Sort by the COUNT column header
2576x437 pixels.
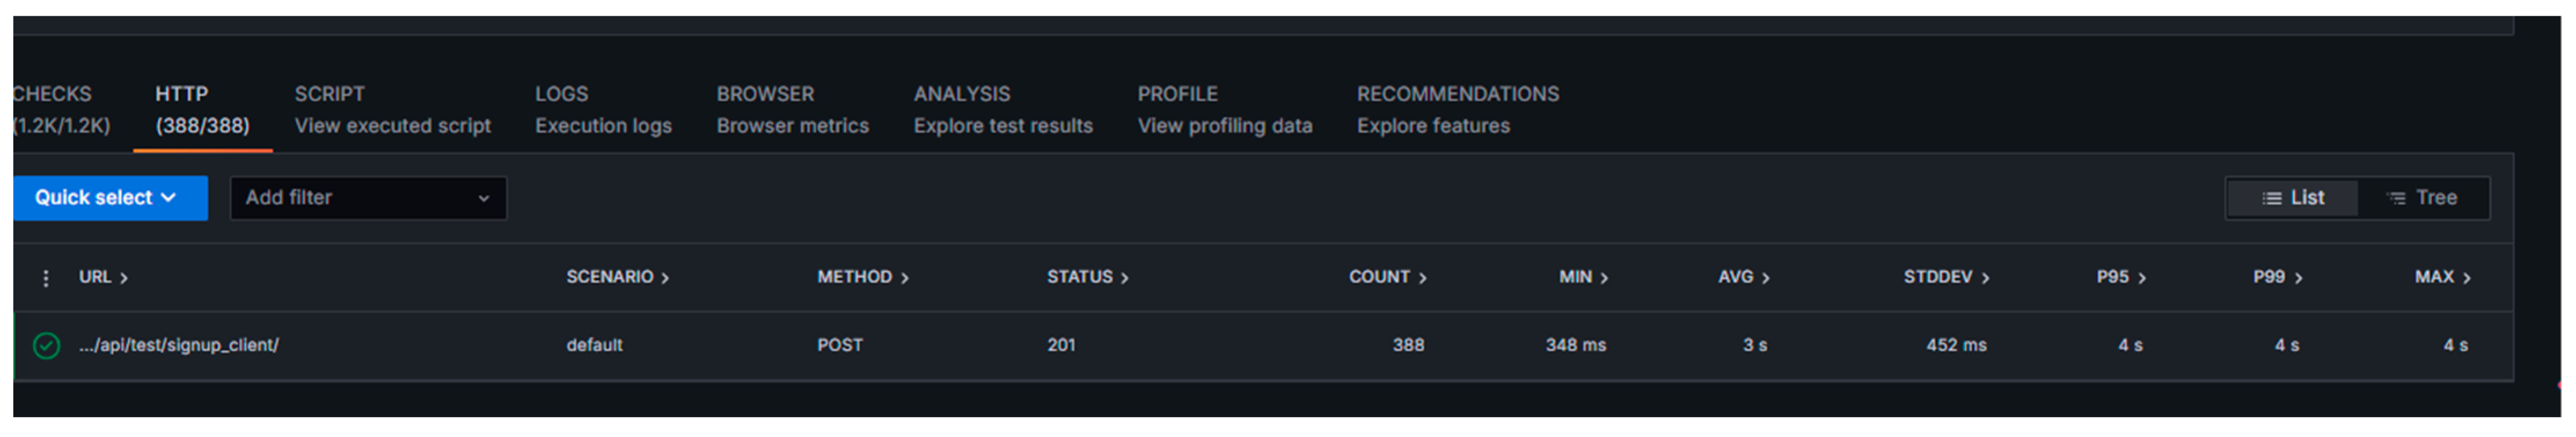(x=1386, y=277)
